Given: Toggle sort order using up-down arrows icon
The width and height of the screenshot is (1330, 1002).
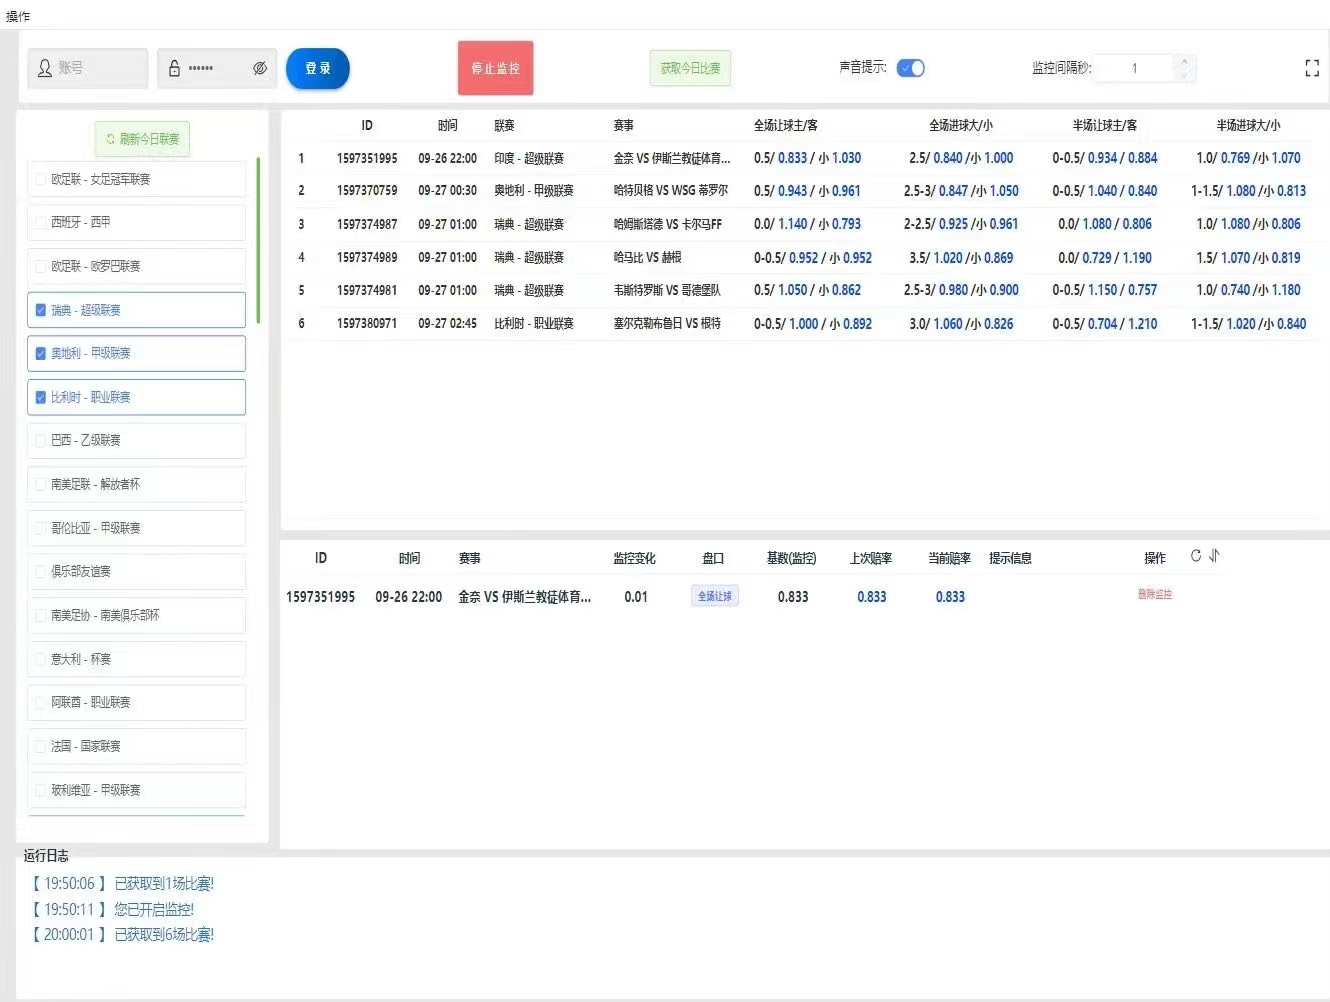Looking at the screenshot, I should coord(1213,556).
